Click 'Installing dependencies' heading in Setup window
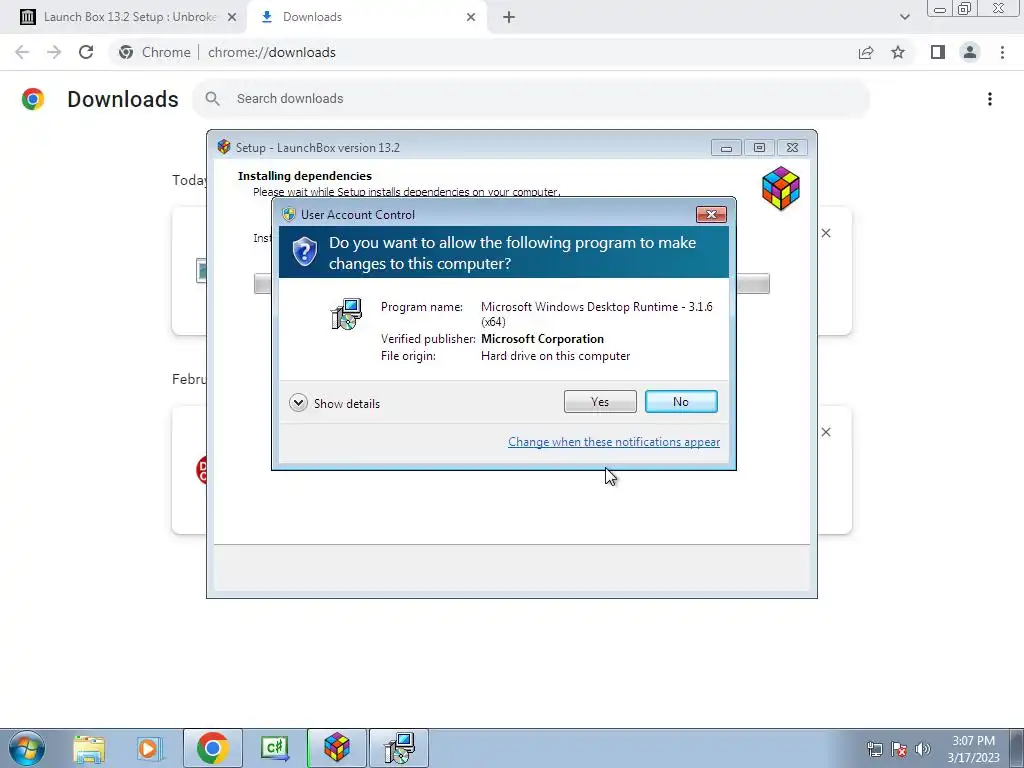This screenshot has height=768, width=1024. tap(304, 176)
